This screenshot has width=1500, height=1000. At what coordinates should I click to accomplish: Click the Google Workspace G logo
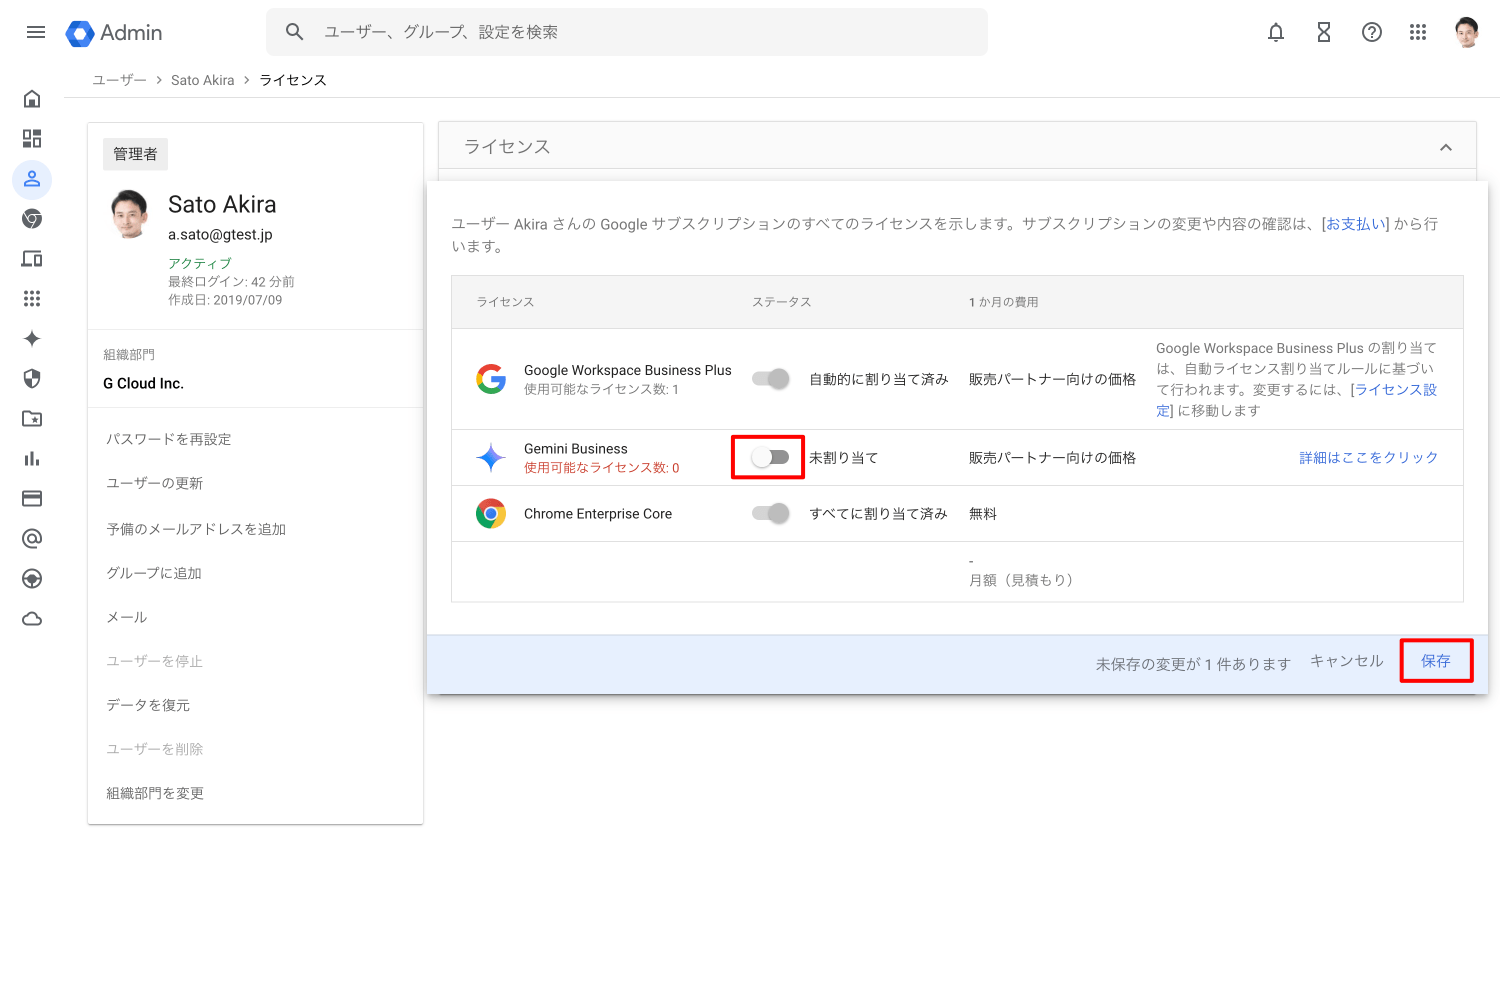[491, 379]
